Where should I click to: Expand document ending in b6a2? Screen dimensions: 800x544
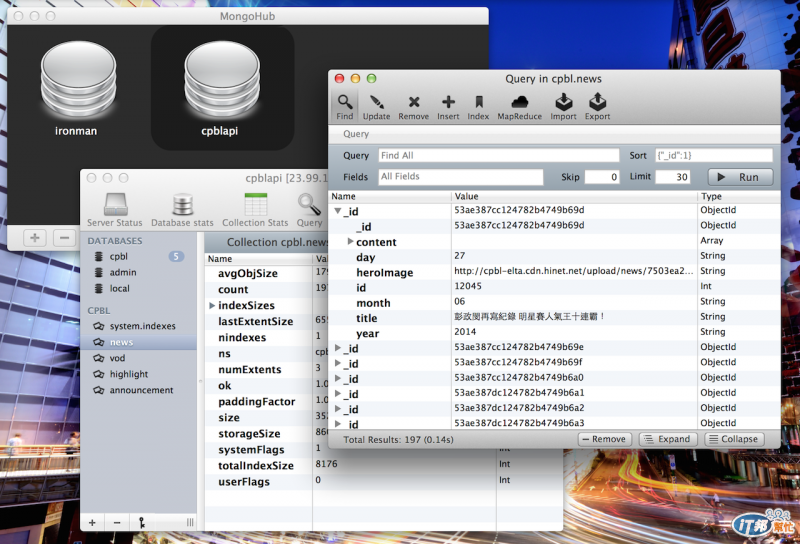coord(338,408)
